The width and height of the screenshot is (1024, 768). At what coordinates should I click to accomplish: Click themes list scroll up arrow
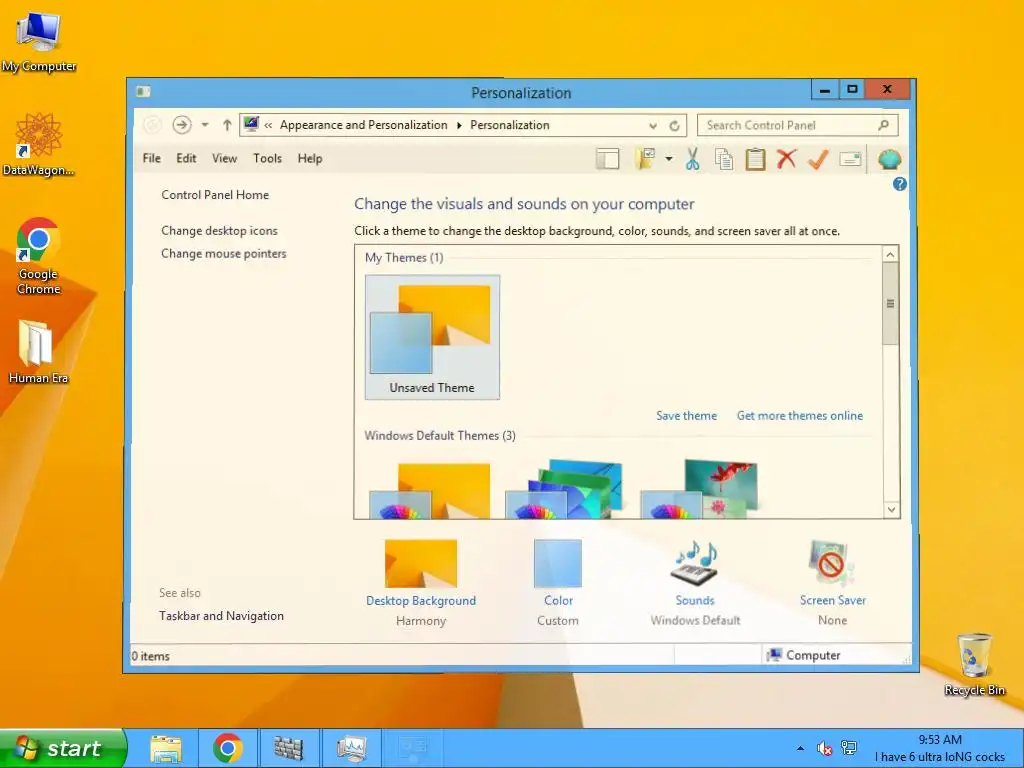pos(890,255)
